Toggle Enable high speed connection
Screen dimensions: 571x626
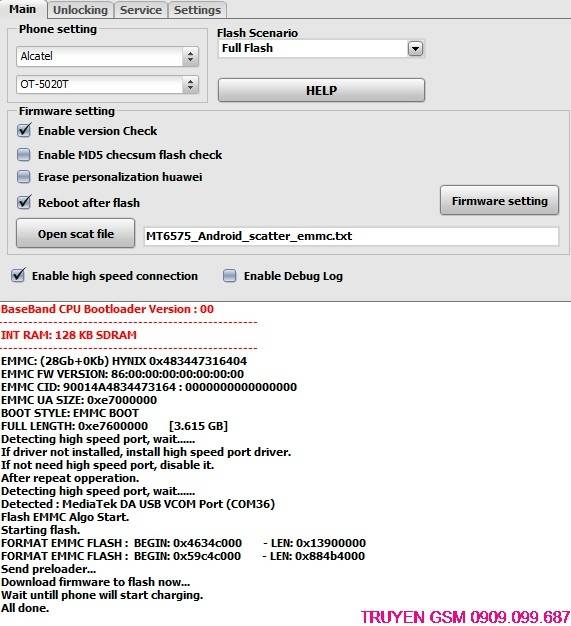[18, 275]
